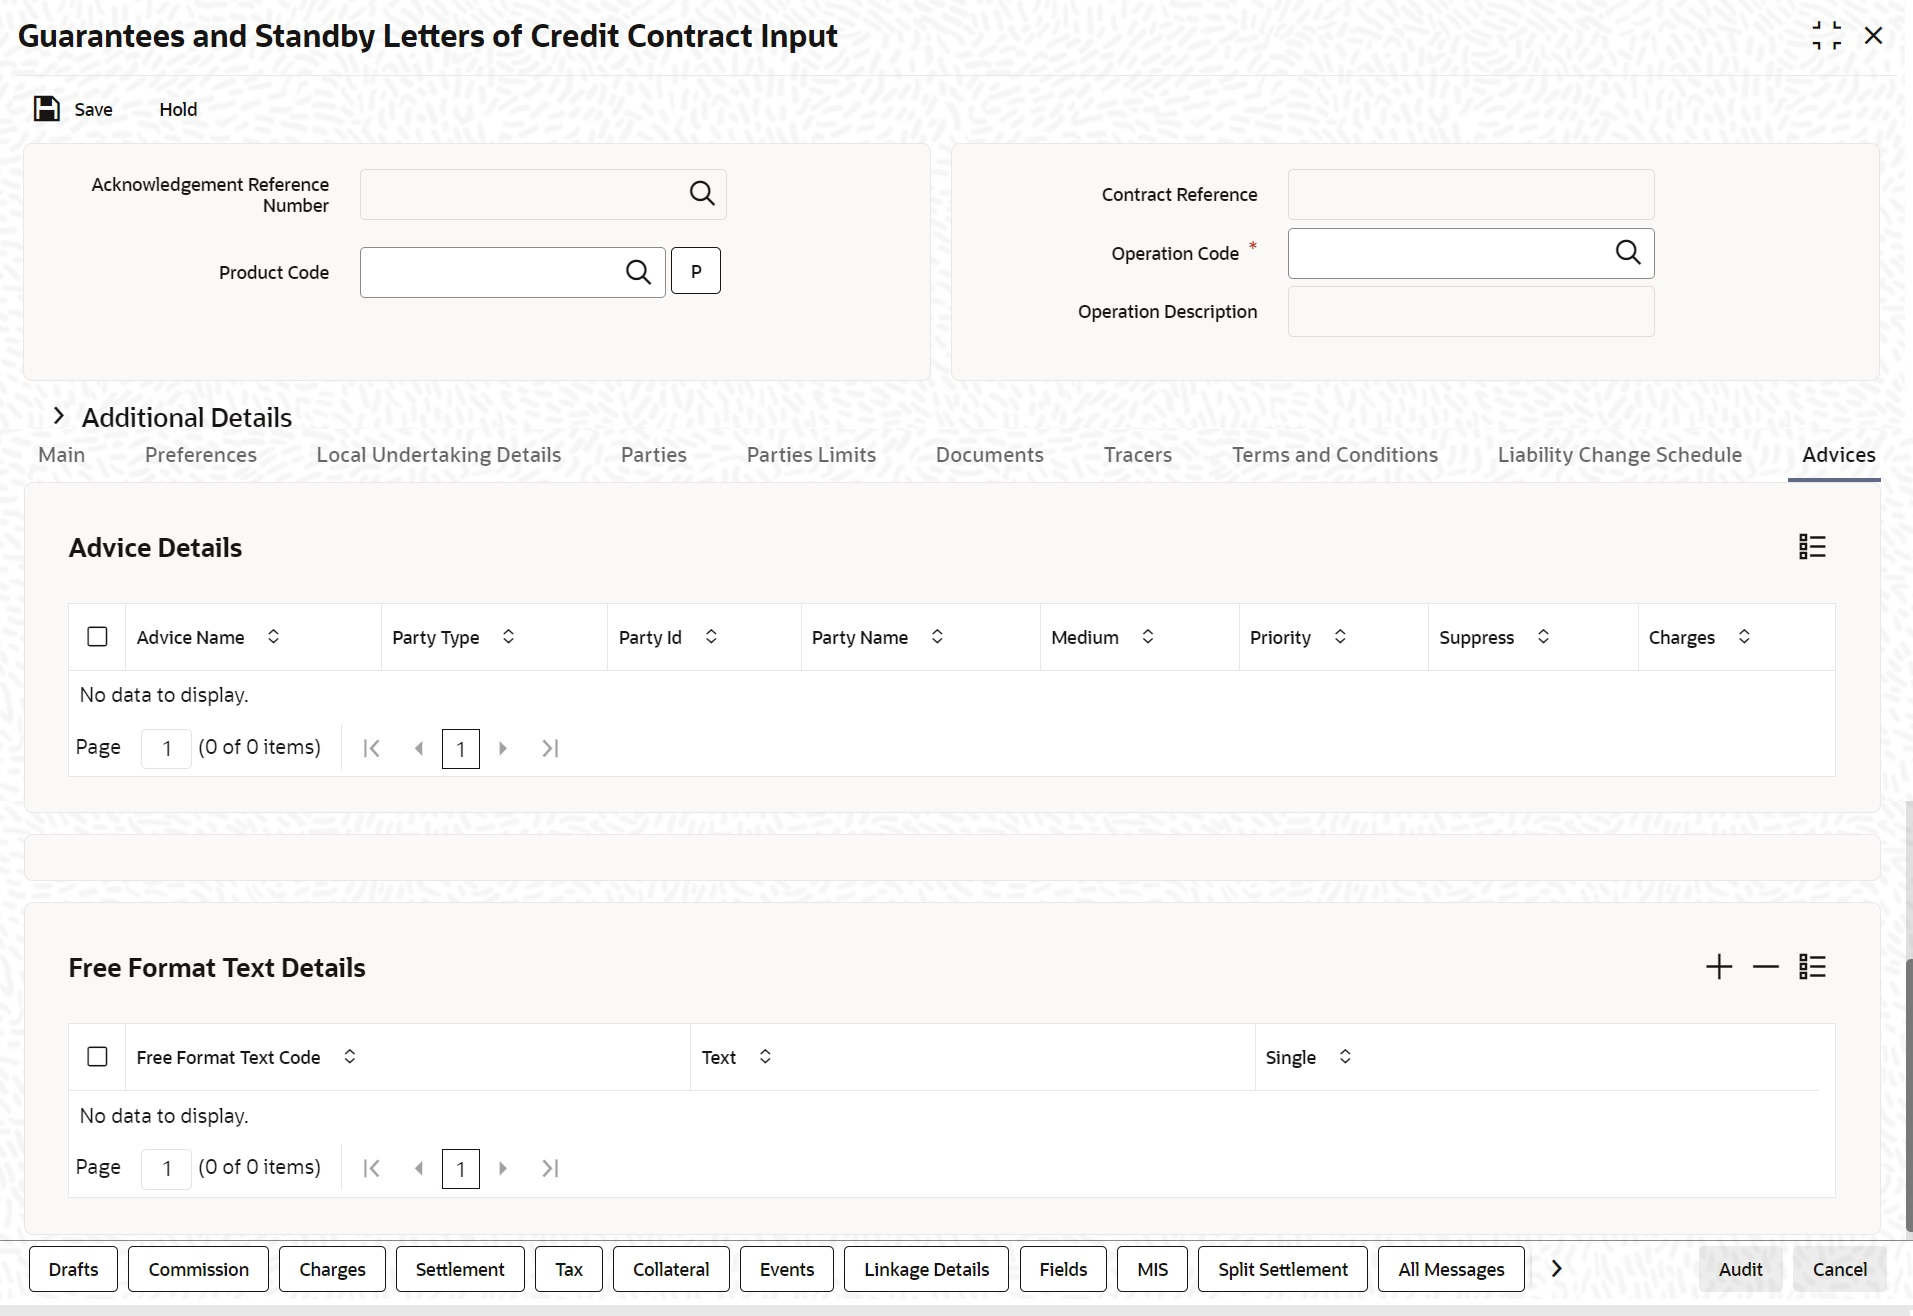Go to next page in Advice Details
The width and height of the screenshot is (1913, 1316).
coord(503,748)
